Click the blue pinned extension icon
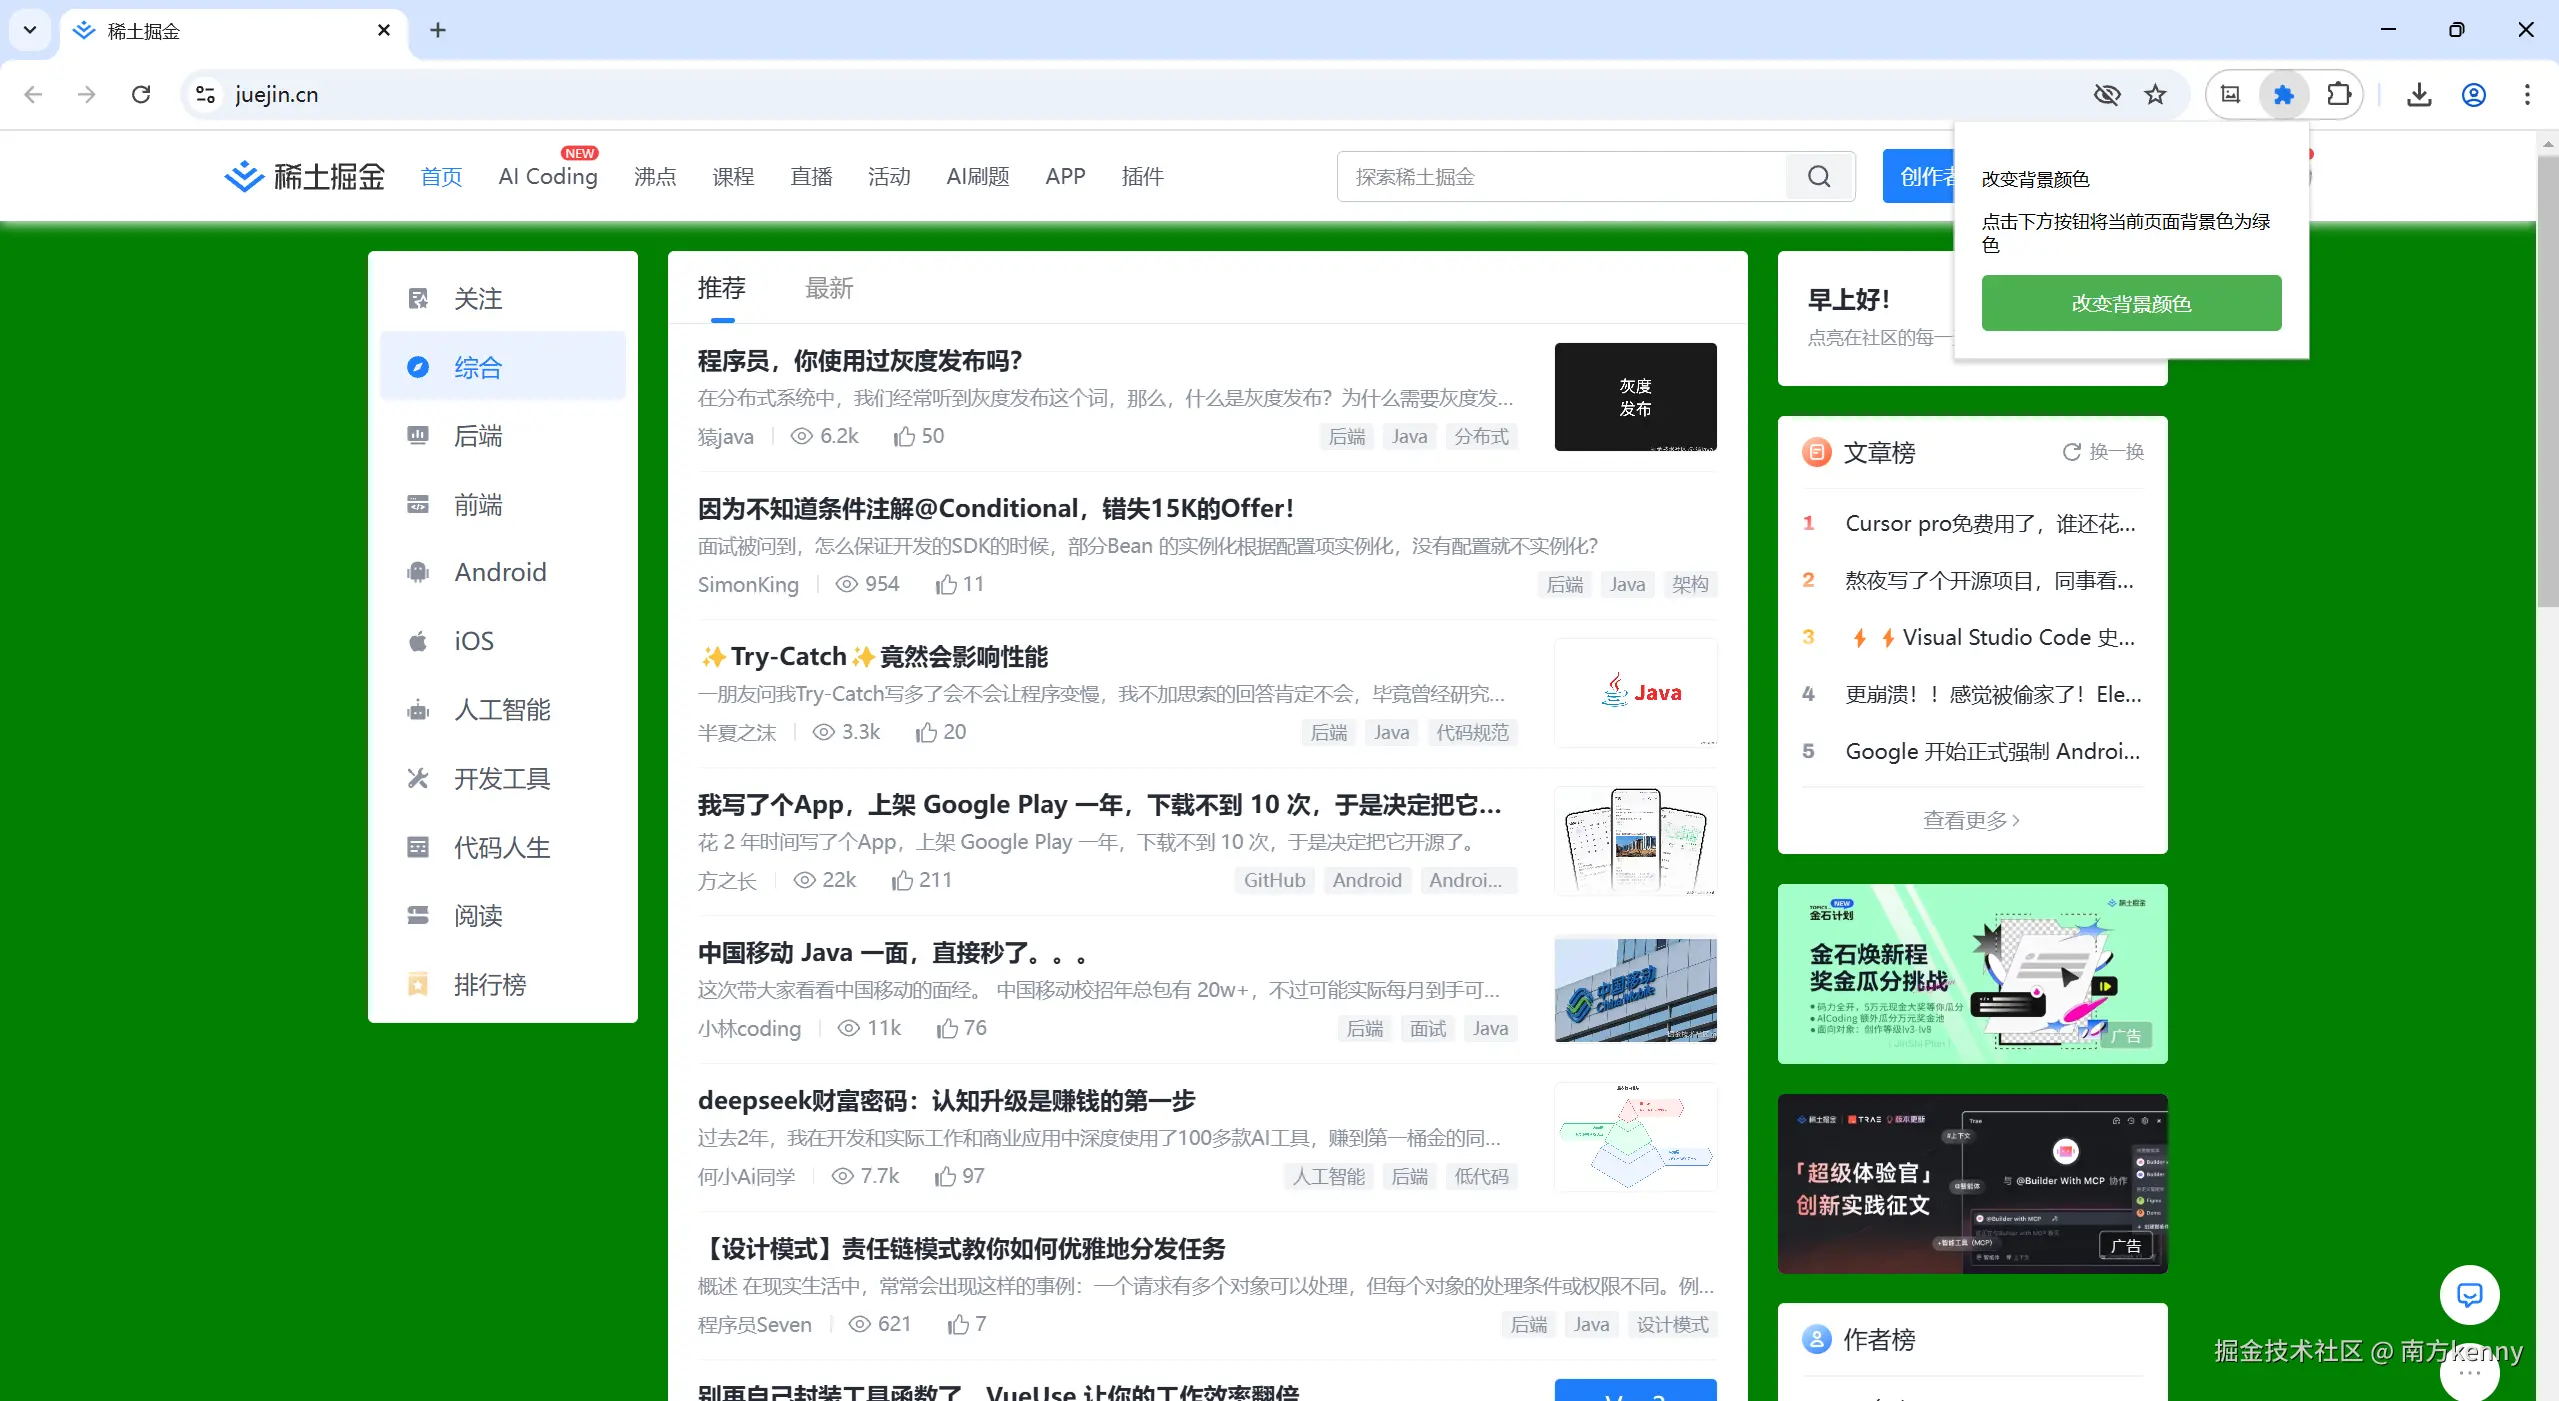Image resolution: width=2559 pixels, height=1401 pixels. 2282,94
